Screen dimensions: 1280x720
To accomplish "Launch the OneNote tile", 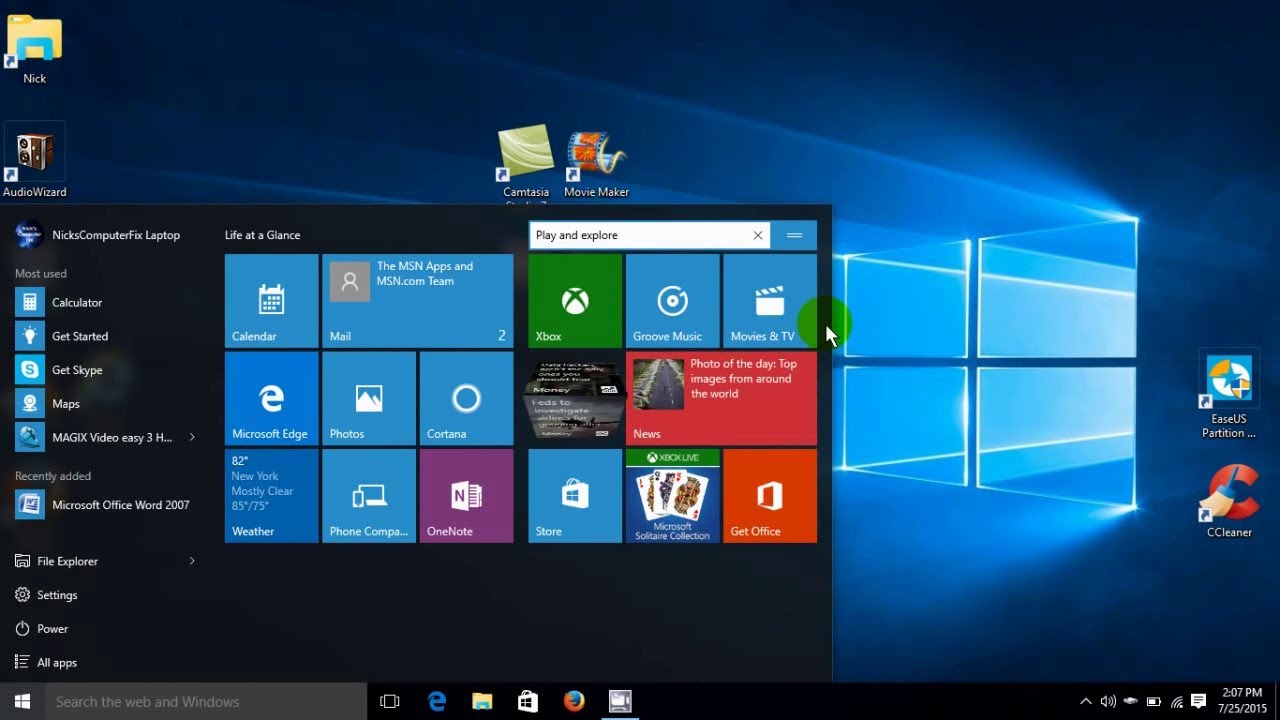I will (466, 496).
